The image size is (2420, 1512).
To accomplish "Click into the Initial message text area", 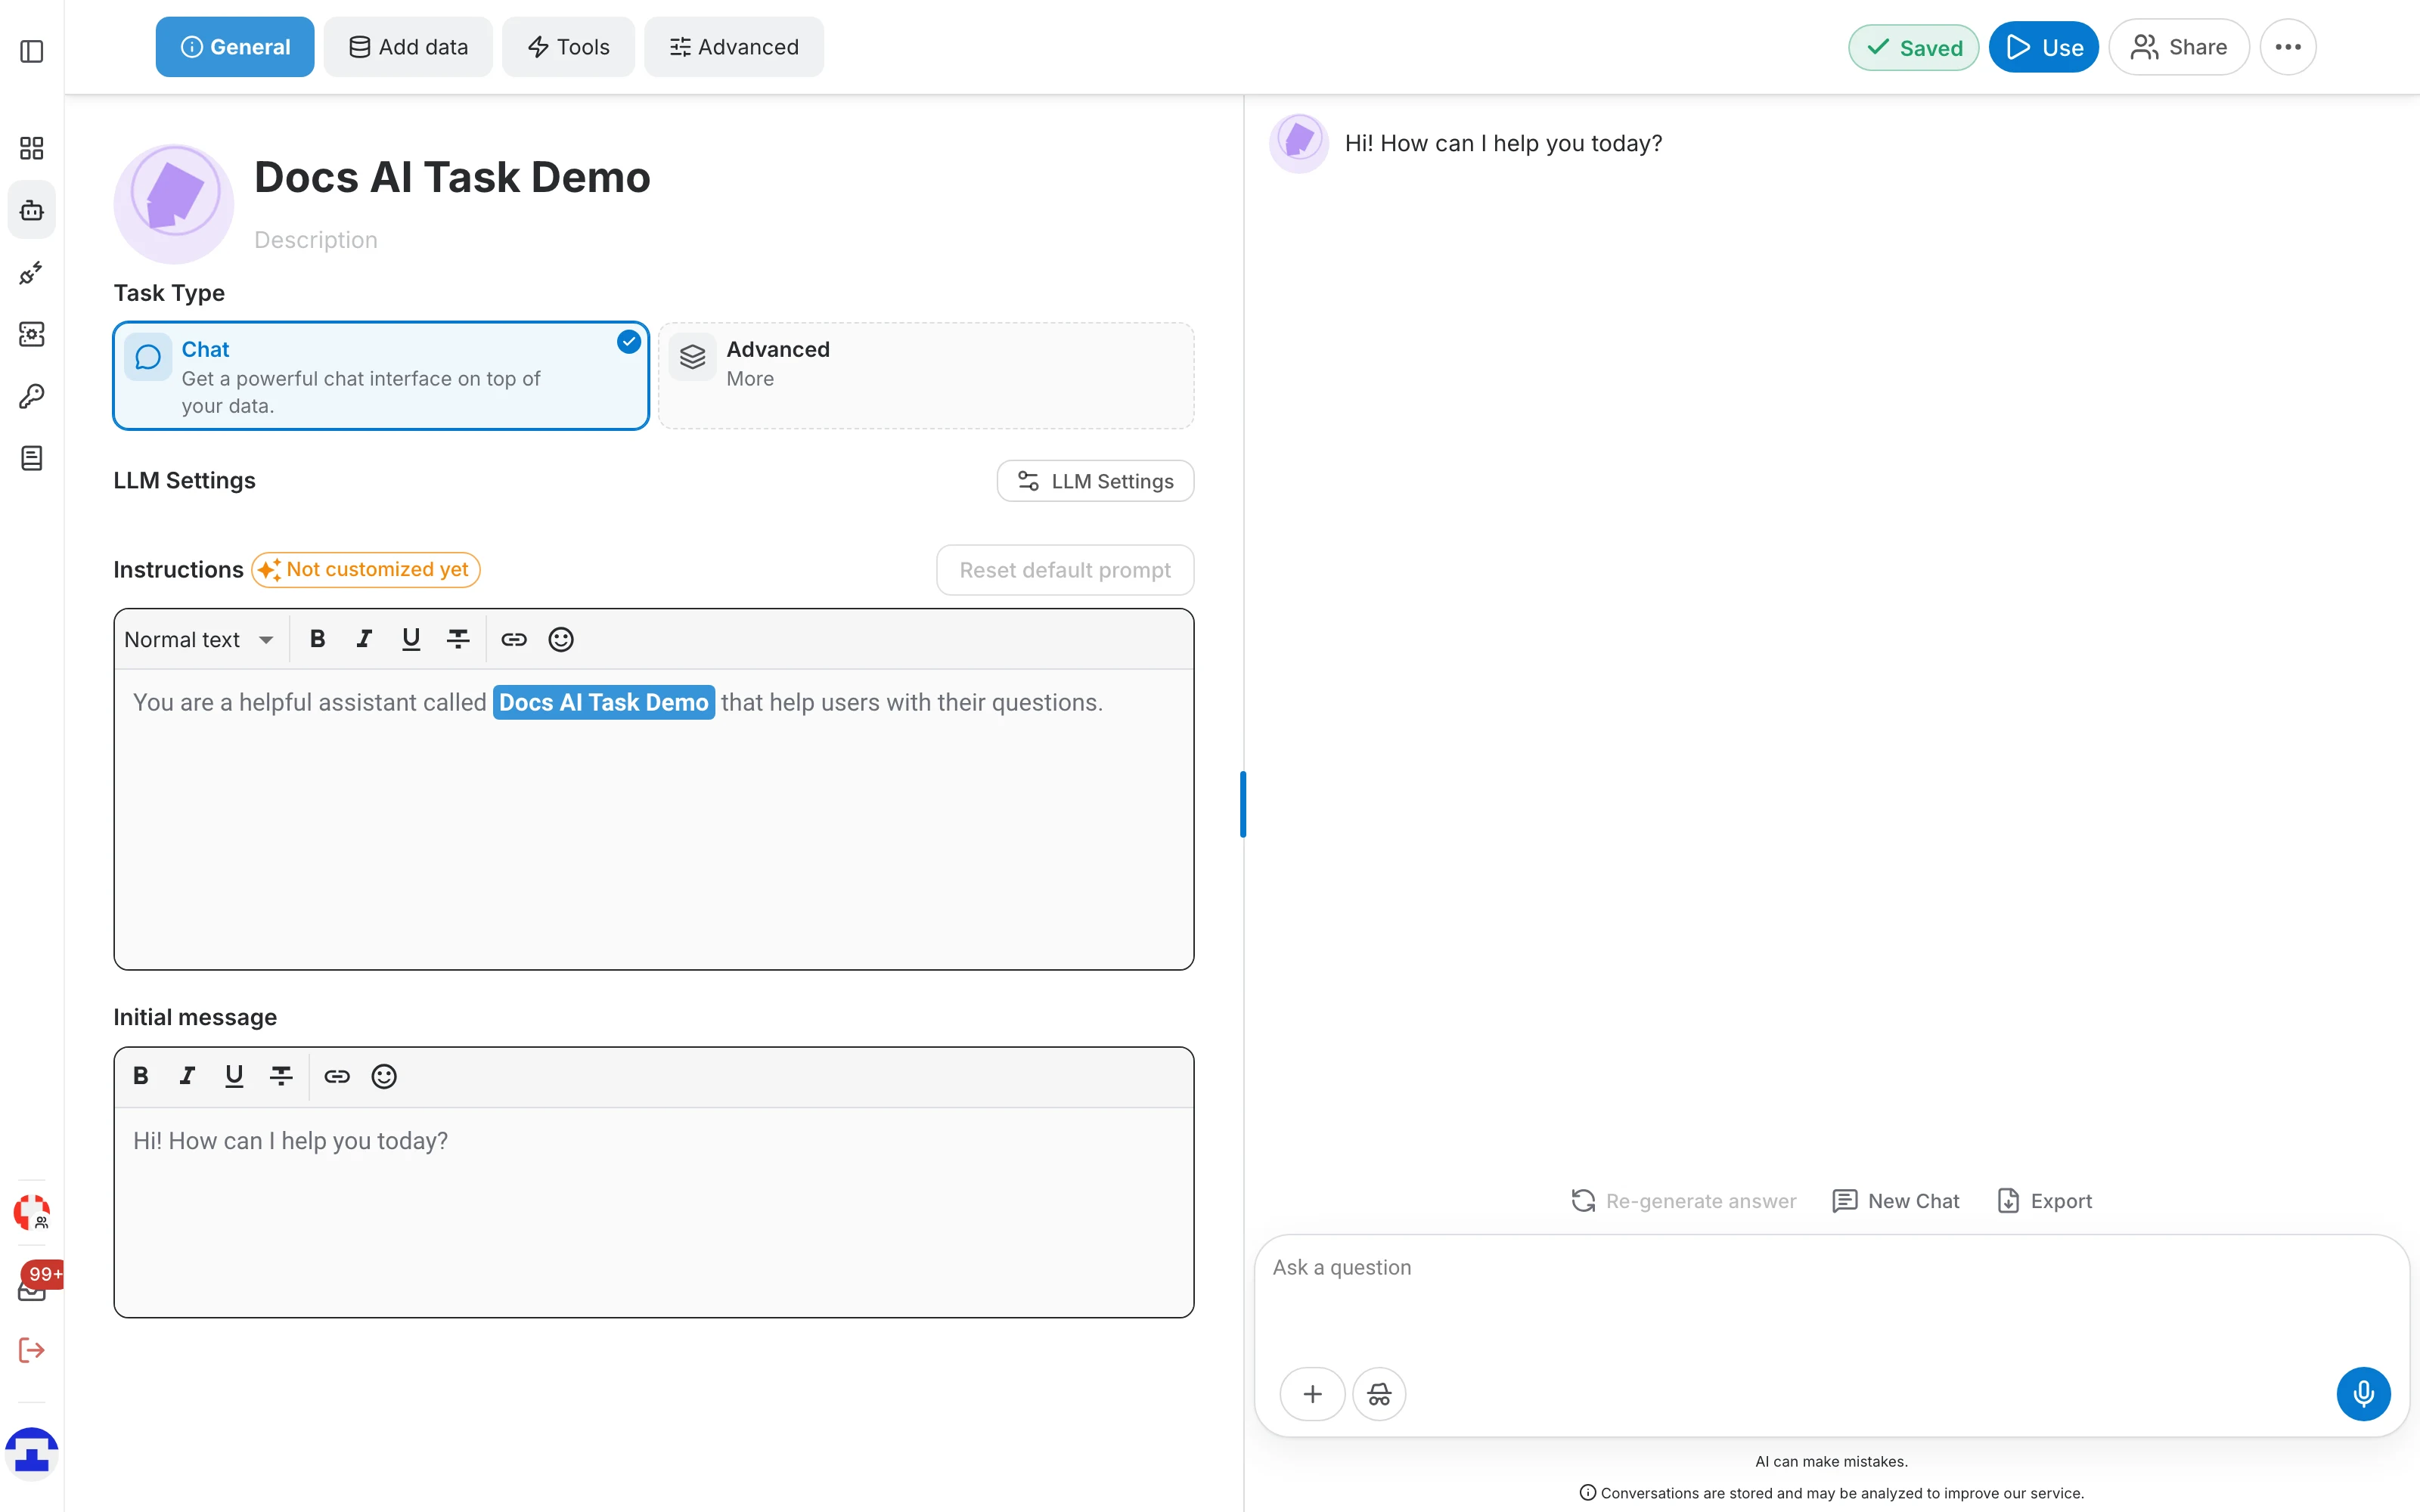I will click(654, 1211).
